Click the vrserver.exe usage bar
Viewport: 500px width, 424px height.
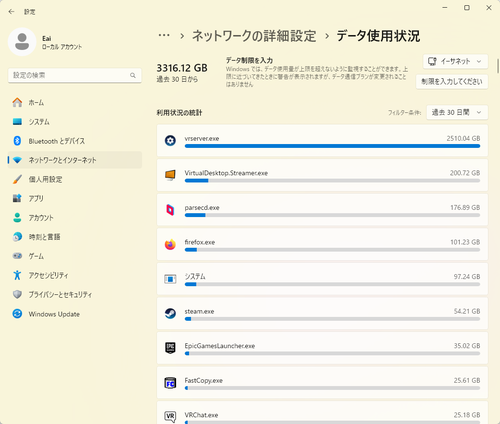coord(332,146)
